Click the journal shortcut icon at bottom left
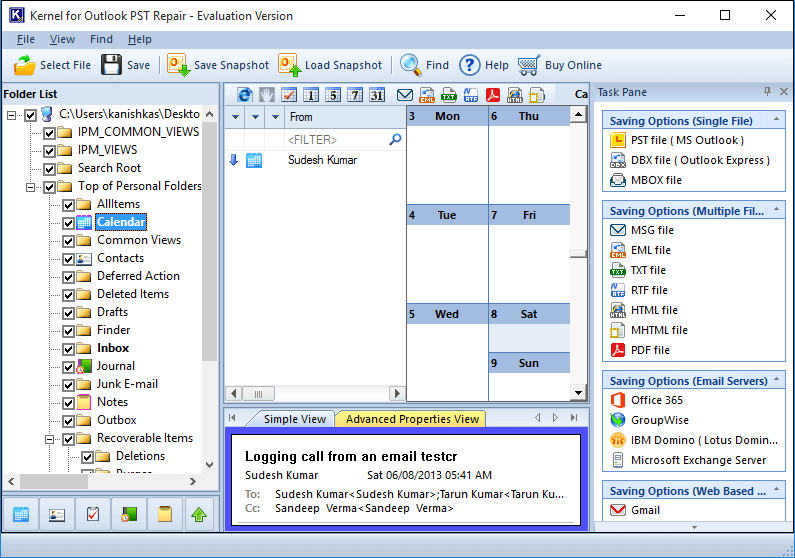The height and width of the screenshot is (558, 795). click(x=129, y=514)
